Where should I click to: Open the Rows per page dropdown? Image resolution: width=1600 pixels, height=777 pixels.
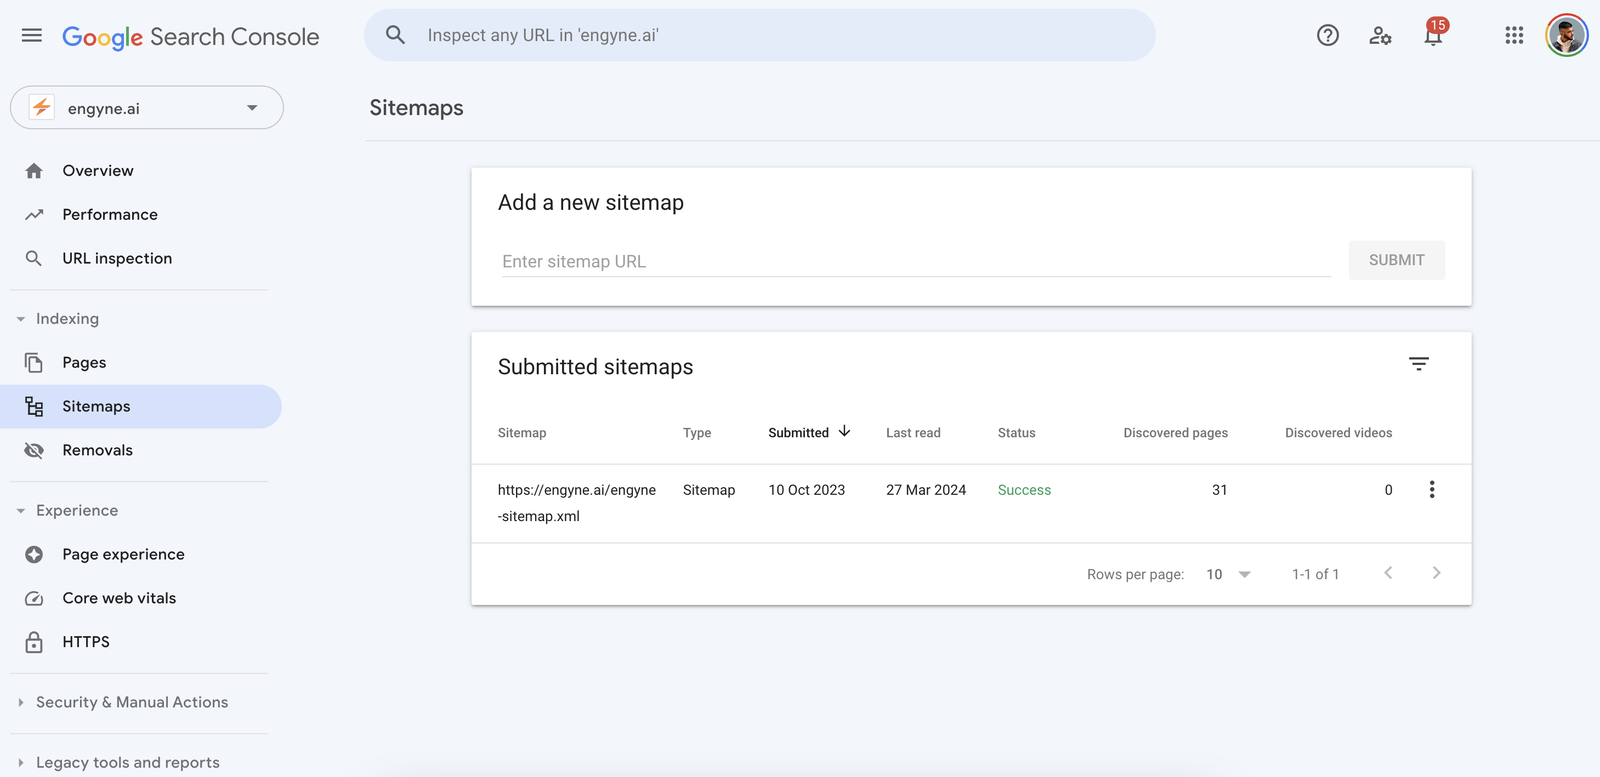(x=1229, y=574)
